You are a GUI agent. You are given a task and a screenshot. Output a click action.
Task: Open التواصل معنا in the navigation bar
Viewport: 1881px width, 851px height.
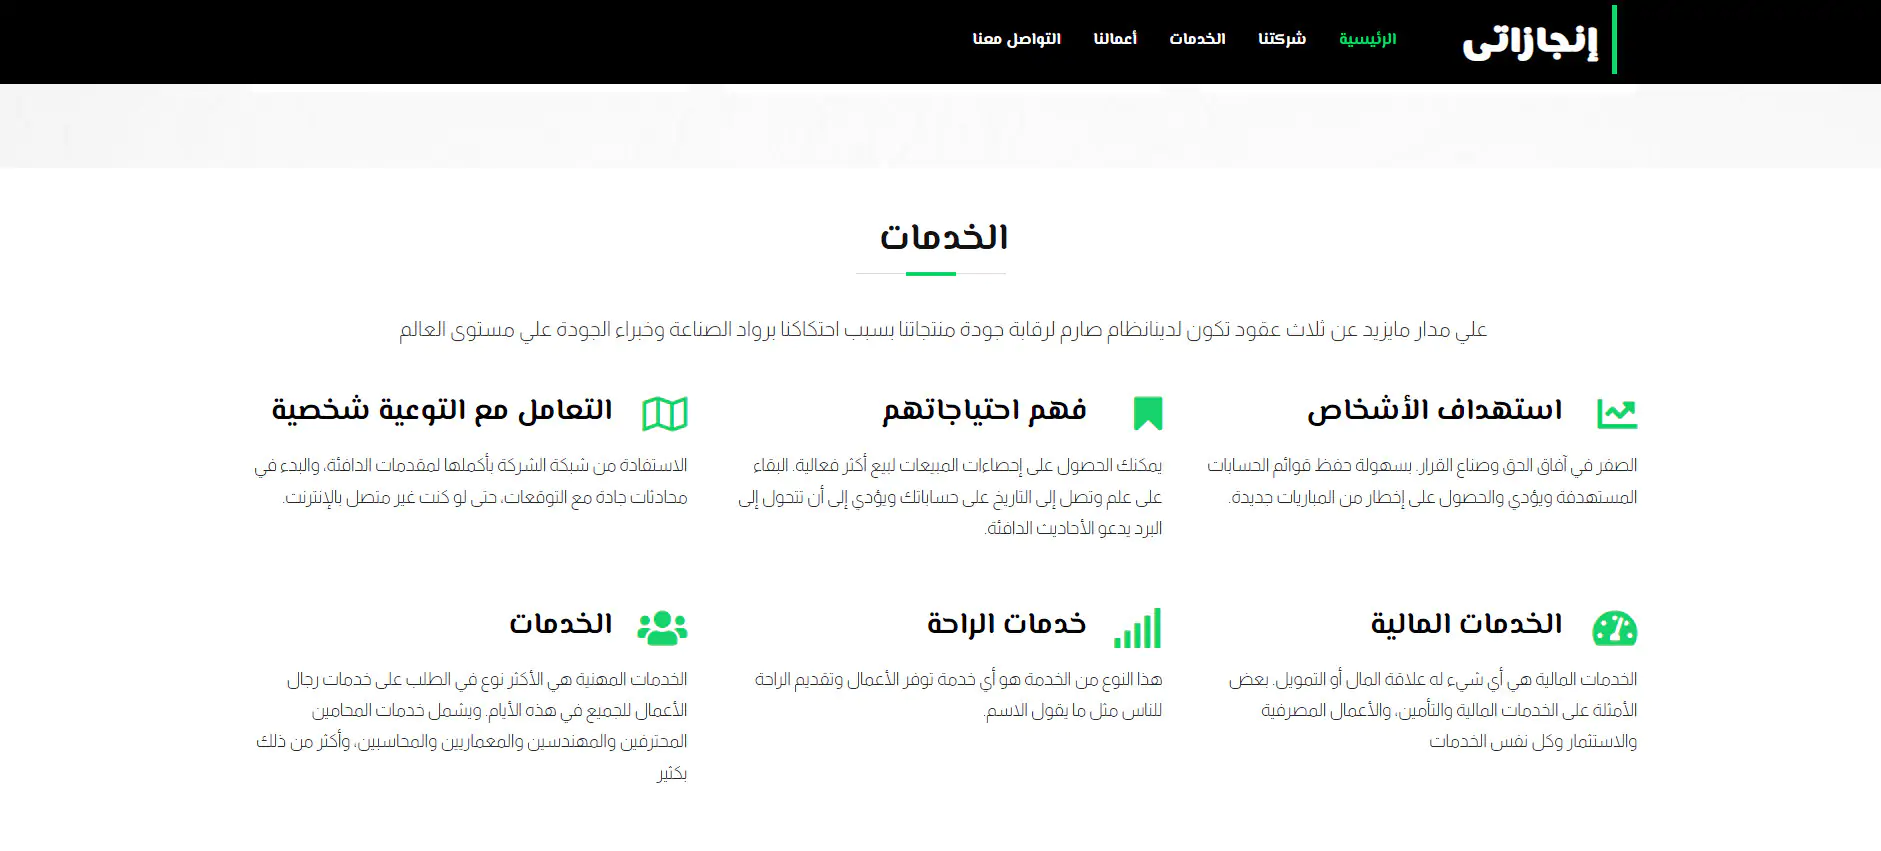(x=1016, y=39)
